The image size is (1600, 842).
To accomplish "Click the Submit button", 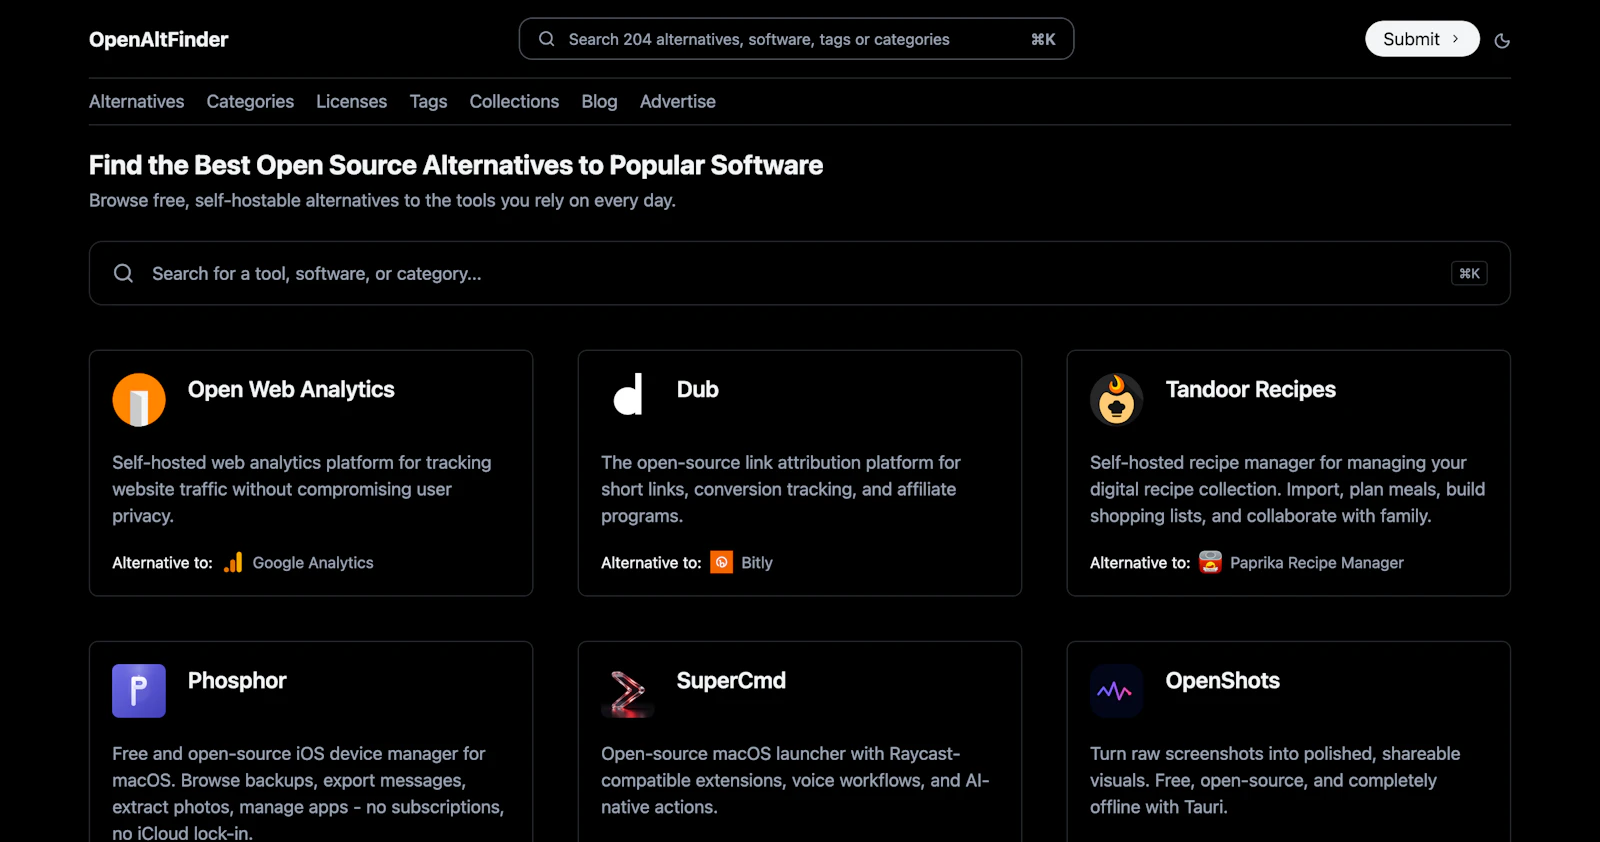I will tap(1422, 39).
